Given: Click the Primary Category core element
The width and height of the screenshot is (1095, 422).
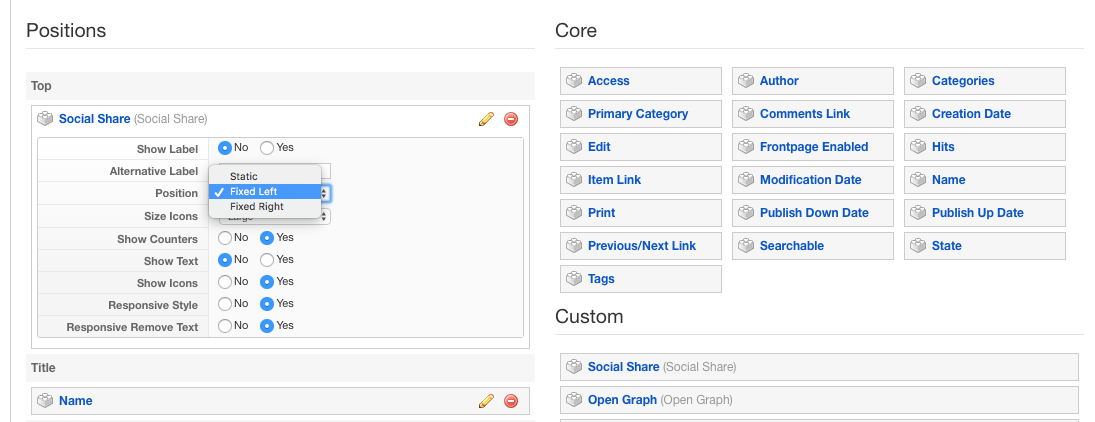Looking at the screenshot, I should pyautogui.click(x=638, y=114).
